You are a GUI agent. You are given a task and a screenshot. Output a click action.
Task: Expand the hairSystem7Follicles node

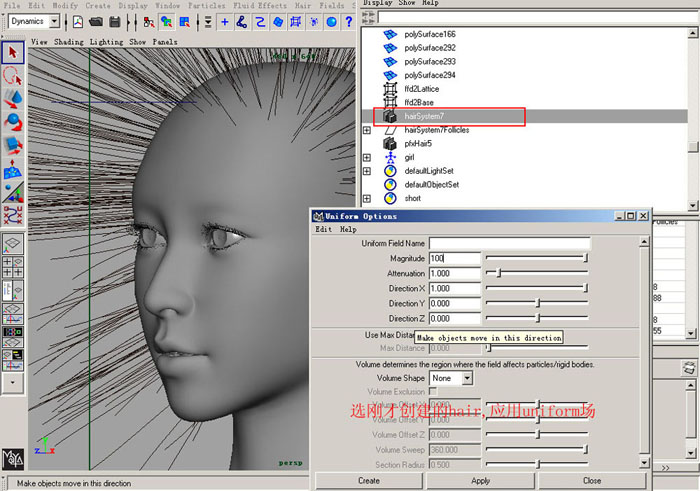(x=367, y=130)
